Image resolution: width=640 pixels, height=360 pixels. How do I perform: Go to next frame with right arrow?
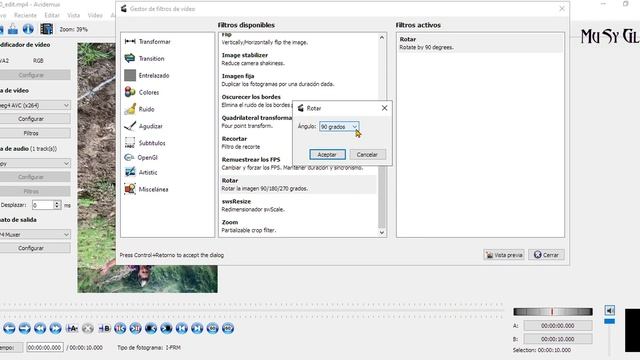(24, 328)
